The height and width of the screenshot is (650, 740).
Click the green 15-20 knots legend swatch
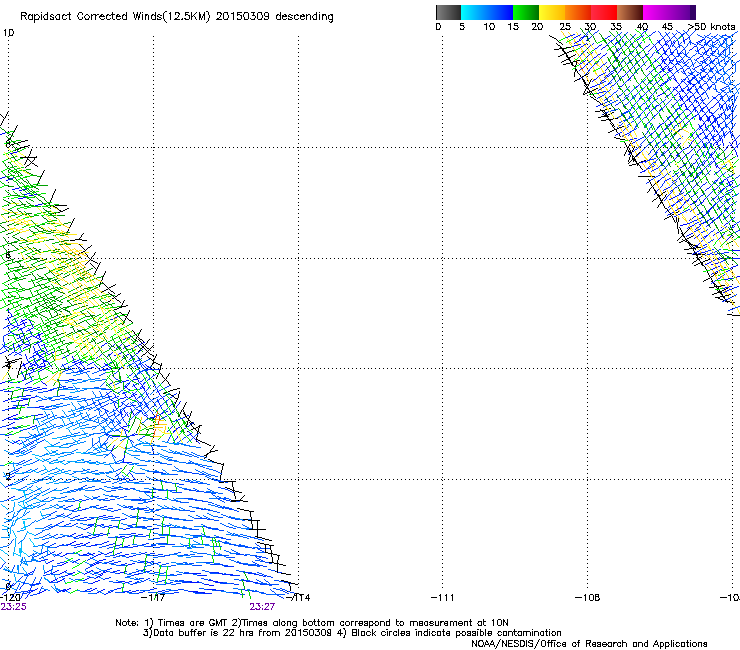pos(526,12)
